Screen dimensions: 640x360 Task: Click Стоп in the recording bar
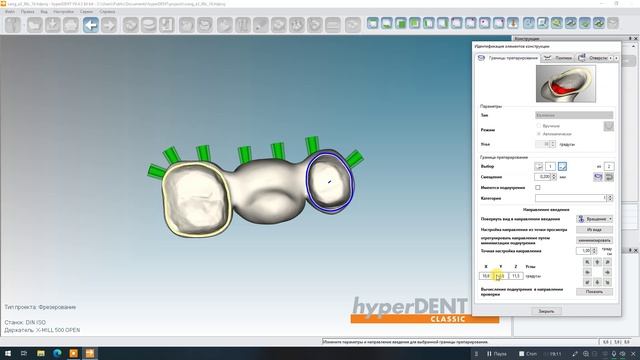[x=528, y=353]
